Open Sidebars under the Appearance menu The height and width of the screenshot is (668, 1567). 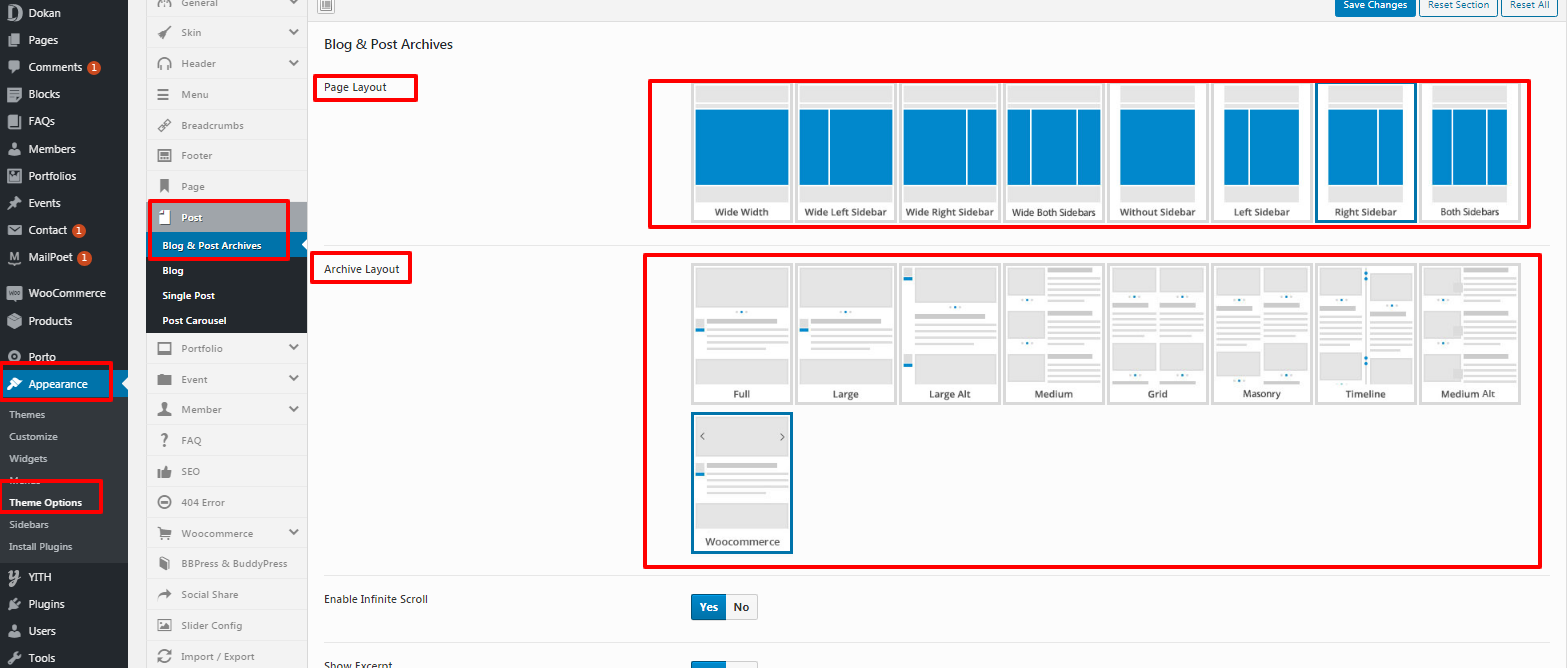(x=29, y=524)
